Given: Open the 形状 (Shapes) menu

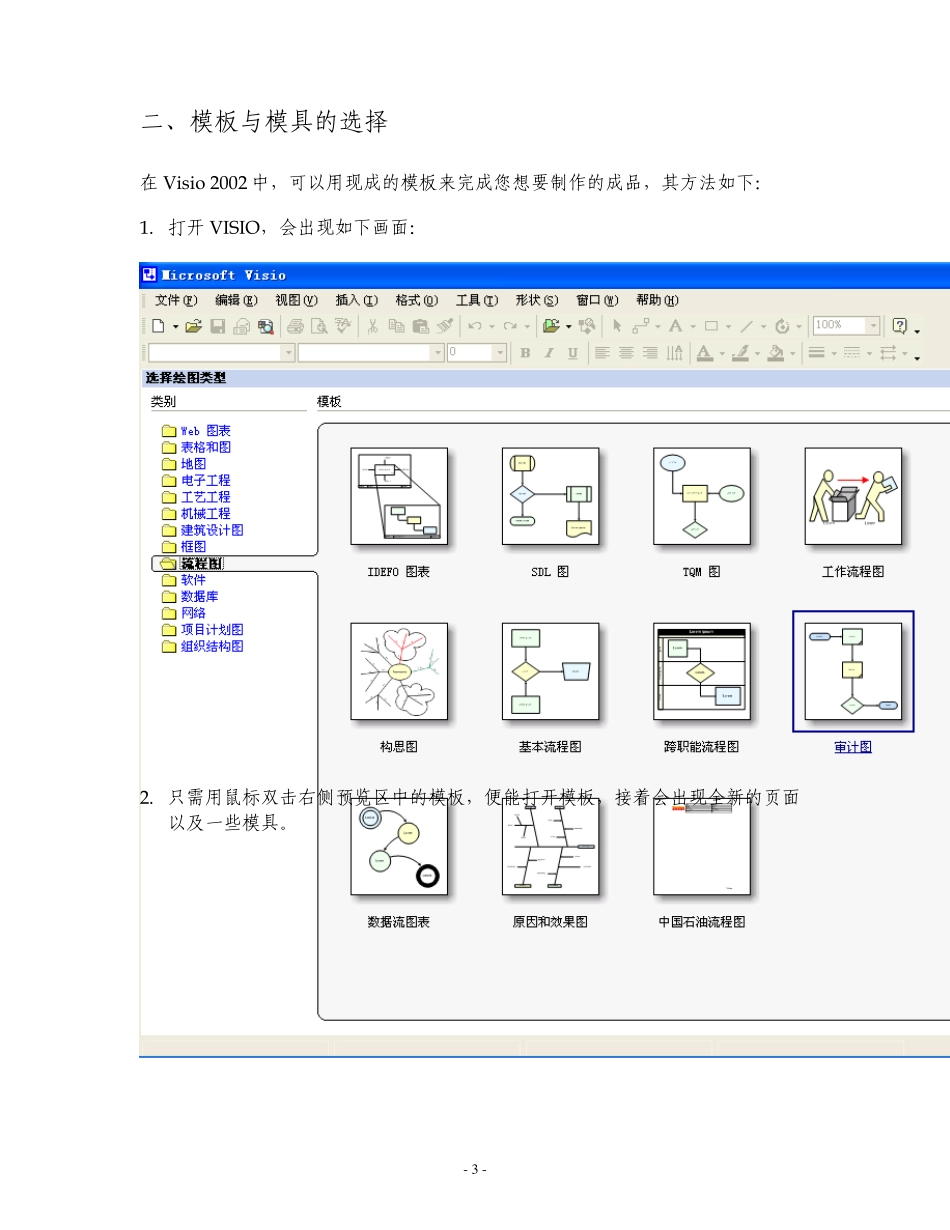Looking at the screenshot, I should pos(537,300).
